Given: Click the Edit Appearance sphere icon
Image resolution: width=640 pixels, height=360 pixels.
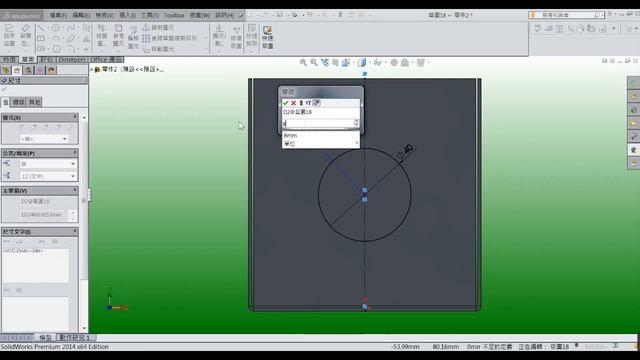Looking at the screenshot, I should [394, 62].
